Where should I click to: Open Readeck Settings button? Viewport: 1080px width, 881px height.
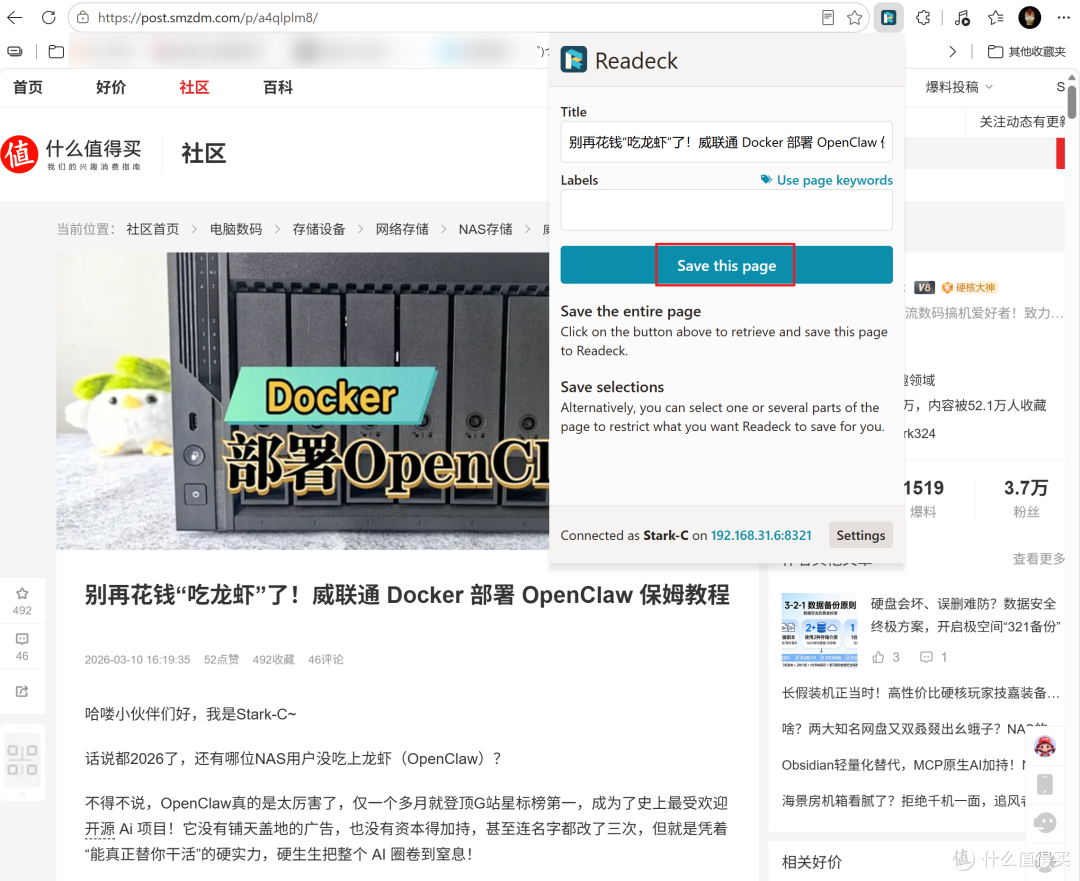(860, 535)
